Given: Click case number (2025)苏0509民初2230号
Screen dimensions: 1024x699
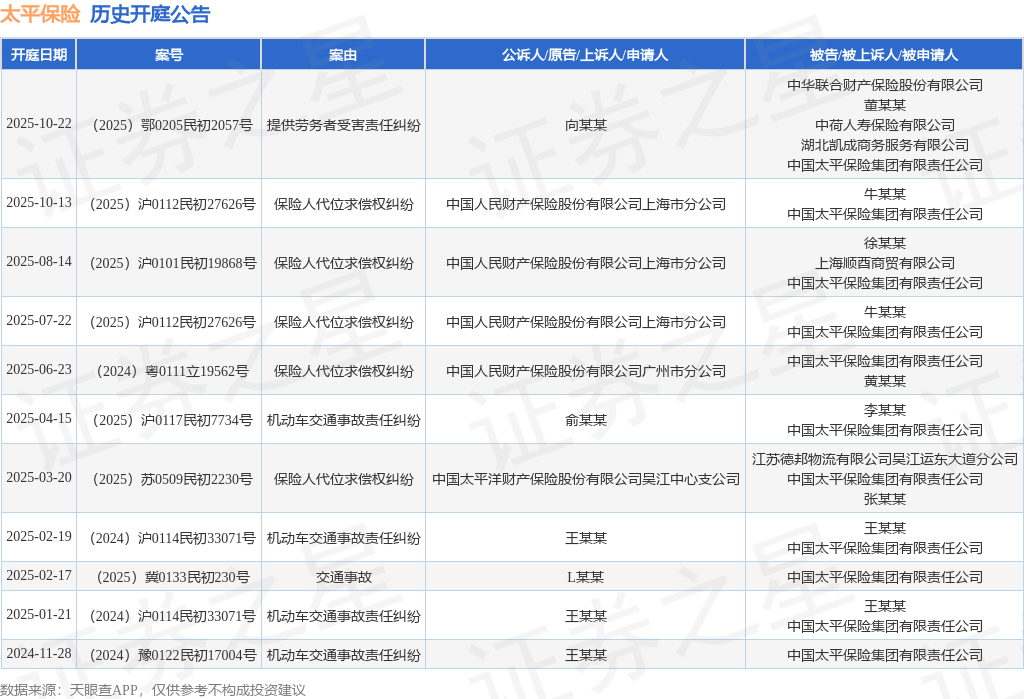Looking at the screenshot, I should [168, 479].
